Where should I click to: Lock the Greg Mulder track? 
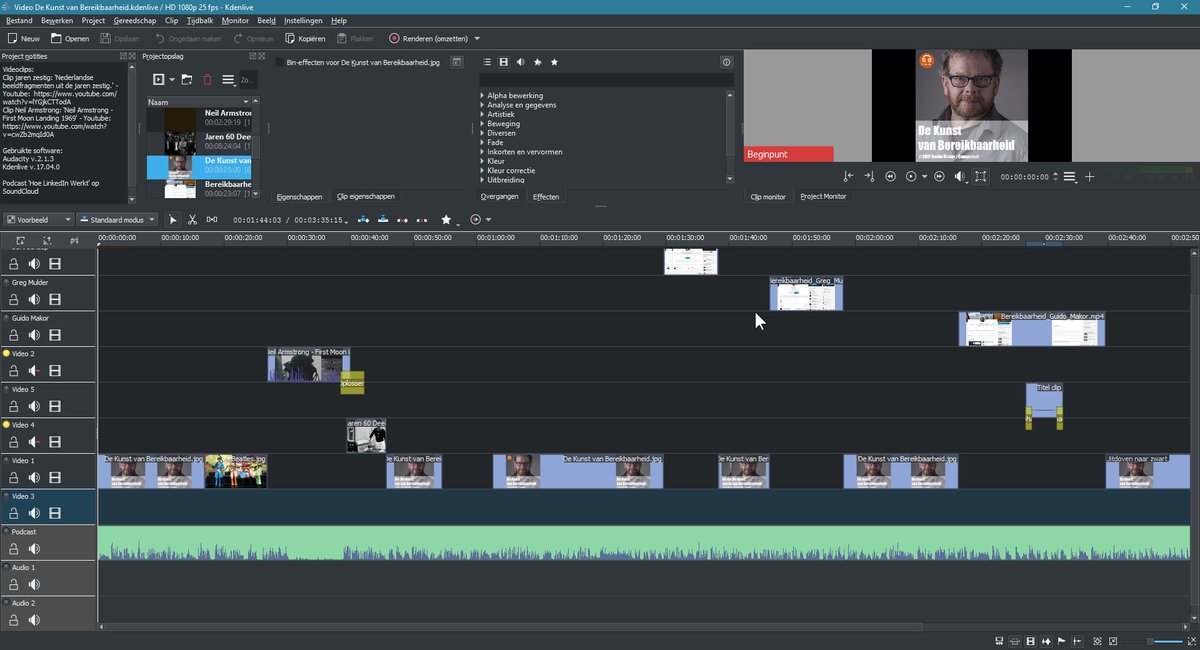(14, 300)
